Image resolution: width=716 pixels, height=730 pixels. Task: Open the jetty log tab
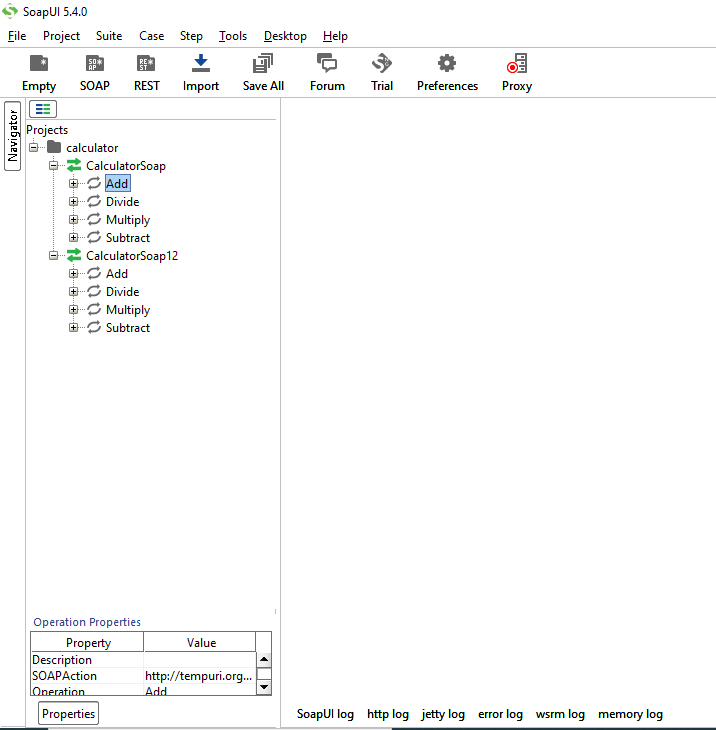(x=443, y=714)
